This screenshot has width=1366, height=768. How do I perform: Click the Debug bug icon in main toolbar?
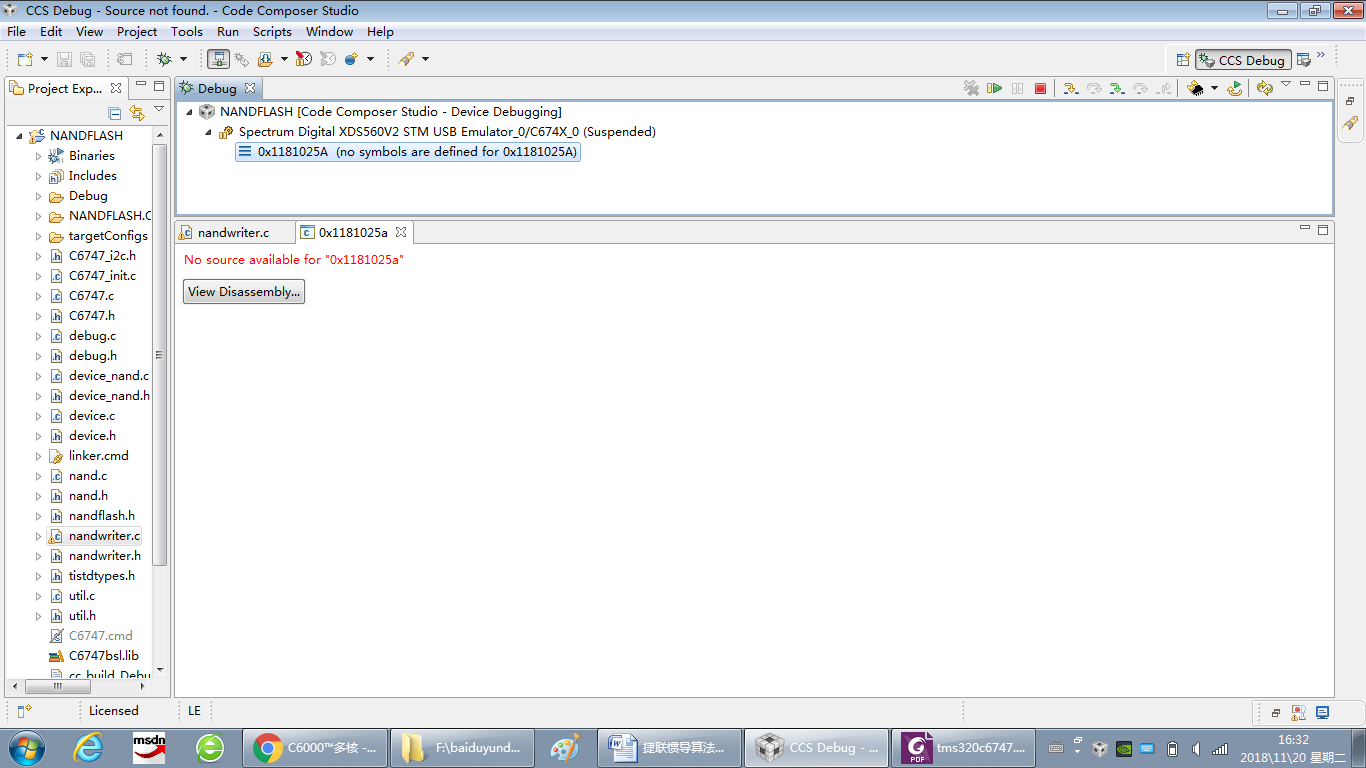164,59
